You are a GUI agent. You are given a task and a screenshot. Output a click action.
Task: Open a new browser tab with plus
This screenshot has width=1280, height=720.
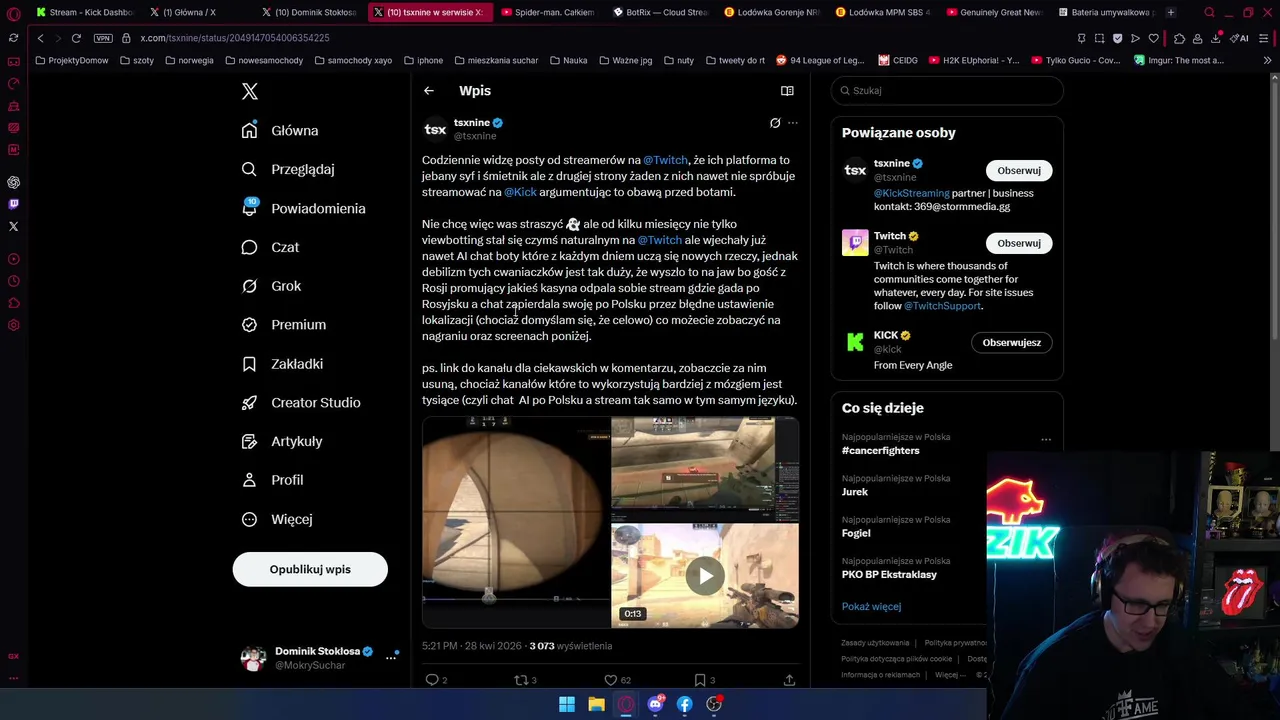click(1170, 12)
